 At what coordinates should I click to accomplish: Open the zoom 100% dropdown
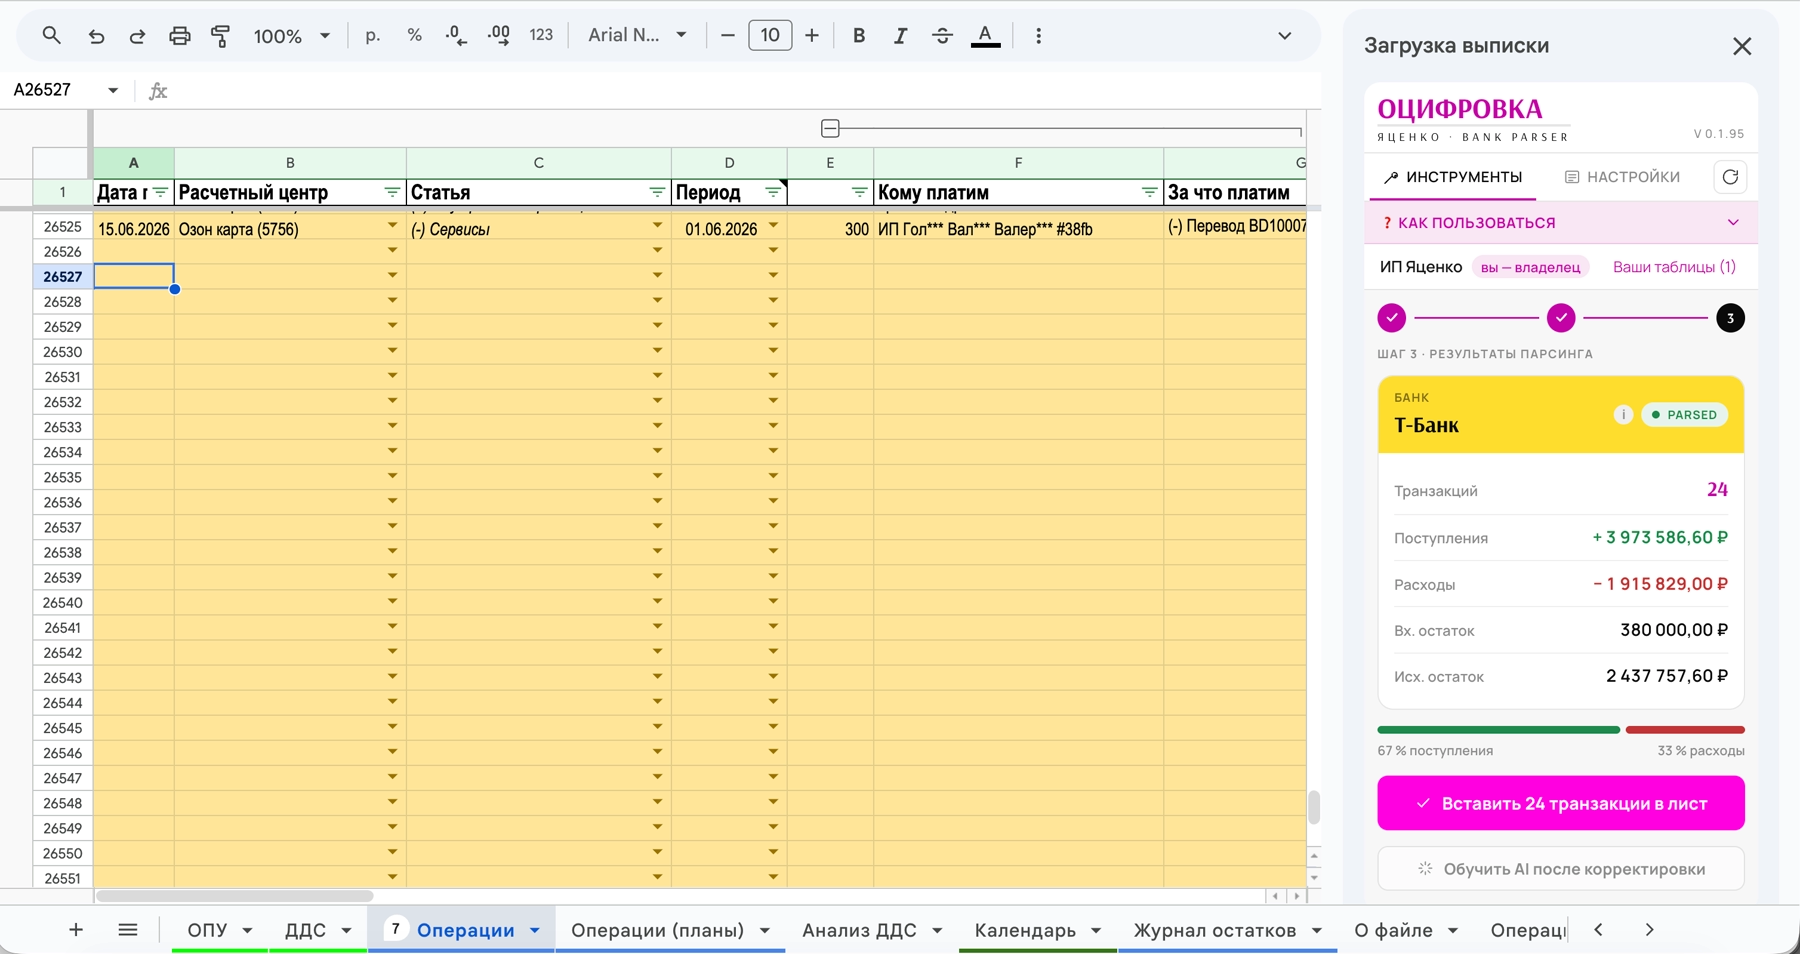292,36
